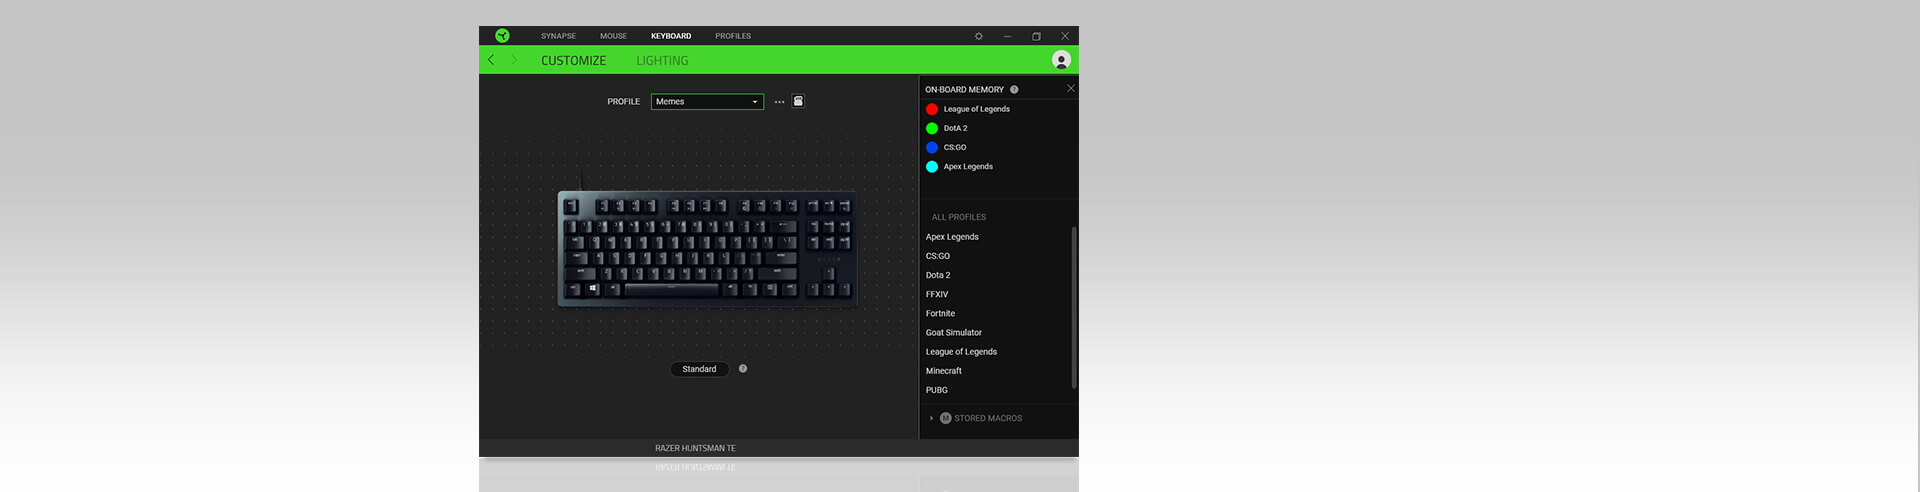1920x492 pixels.
Task: Expand the Stored Macros section
Action: [x=931, y=418]
